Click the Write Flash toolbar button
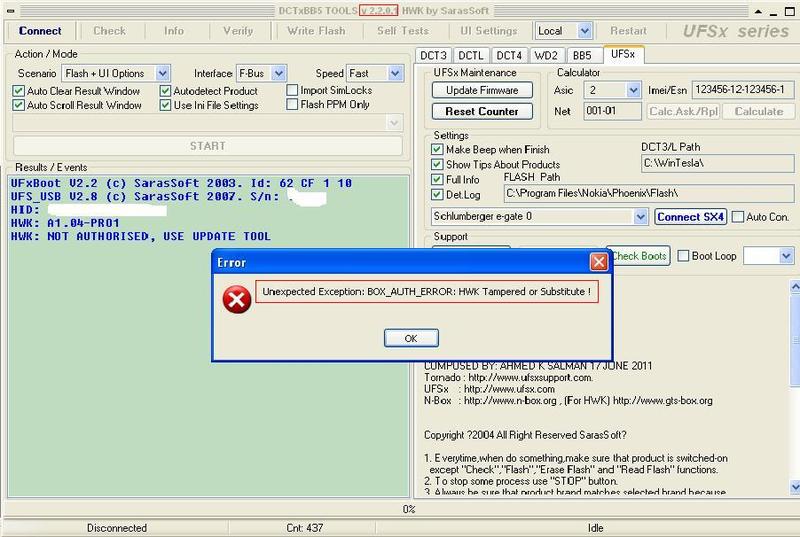This screenshot has height=537, width=800. [316, 31]
